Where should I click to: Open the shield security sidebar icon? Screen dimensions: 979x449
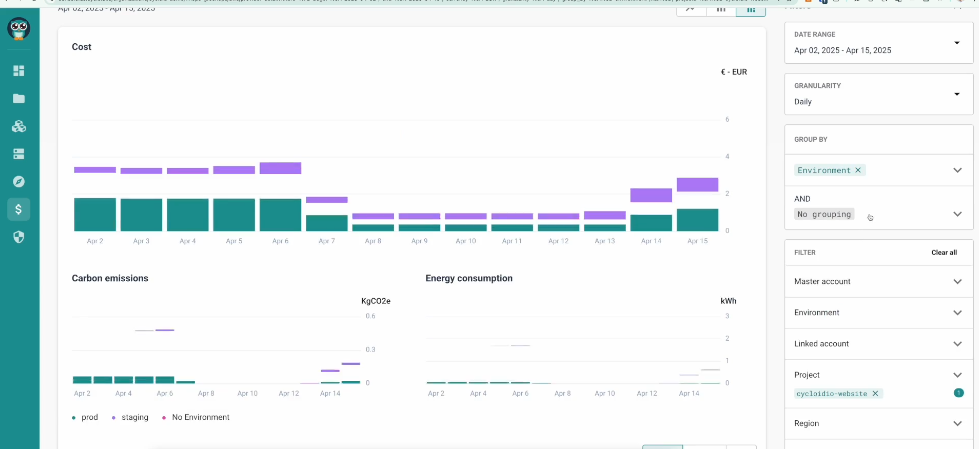point(19,237)
